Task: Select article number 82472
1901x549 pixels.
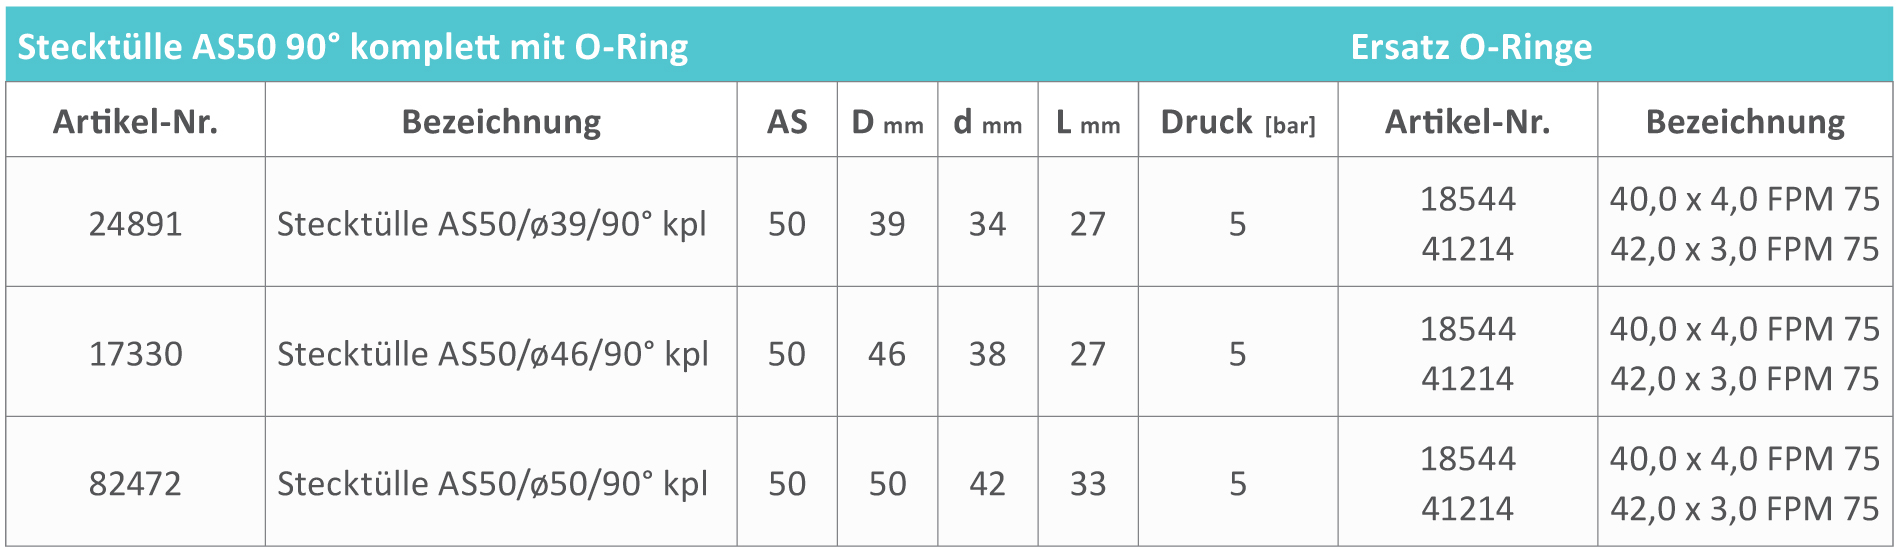Action: coord(135,484)
